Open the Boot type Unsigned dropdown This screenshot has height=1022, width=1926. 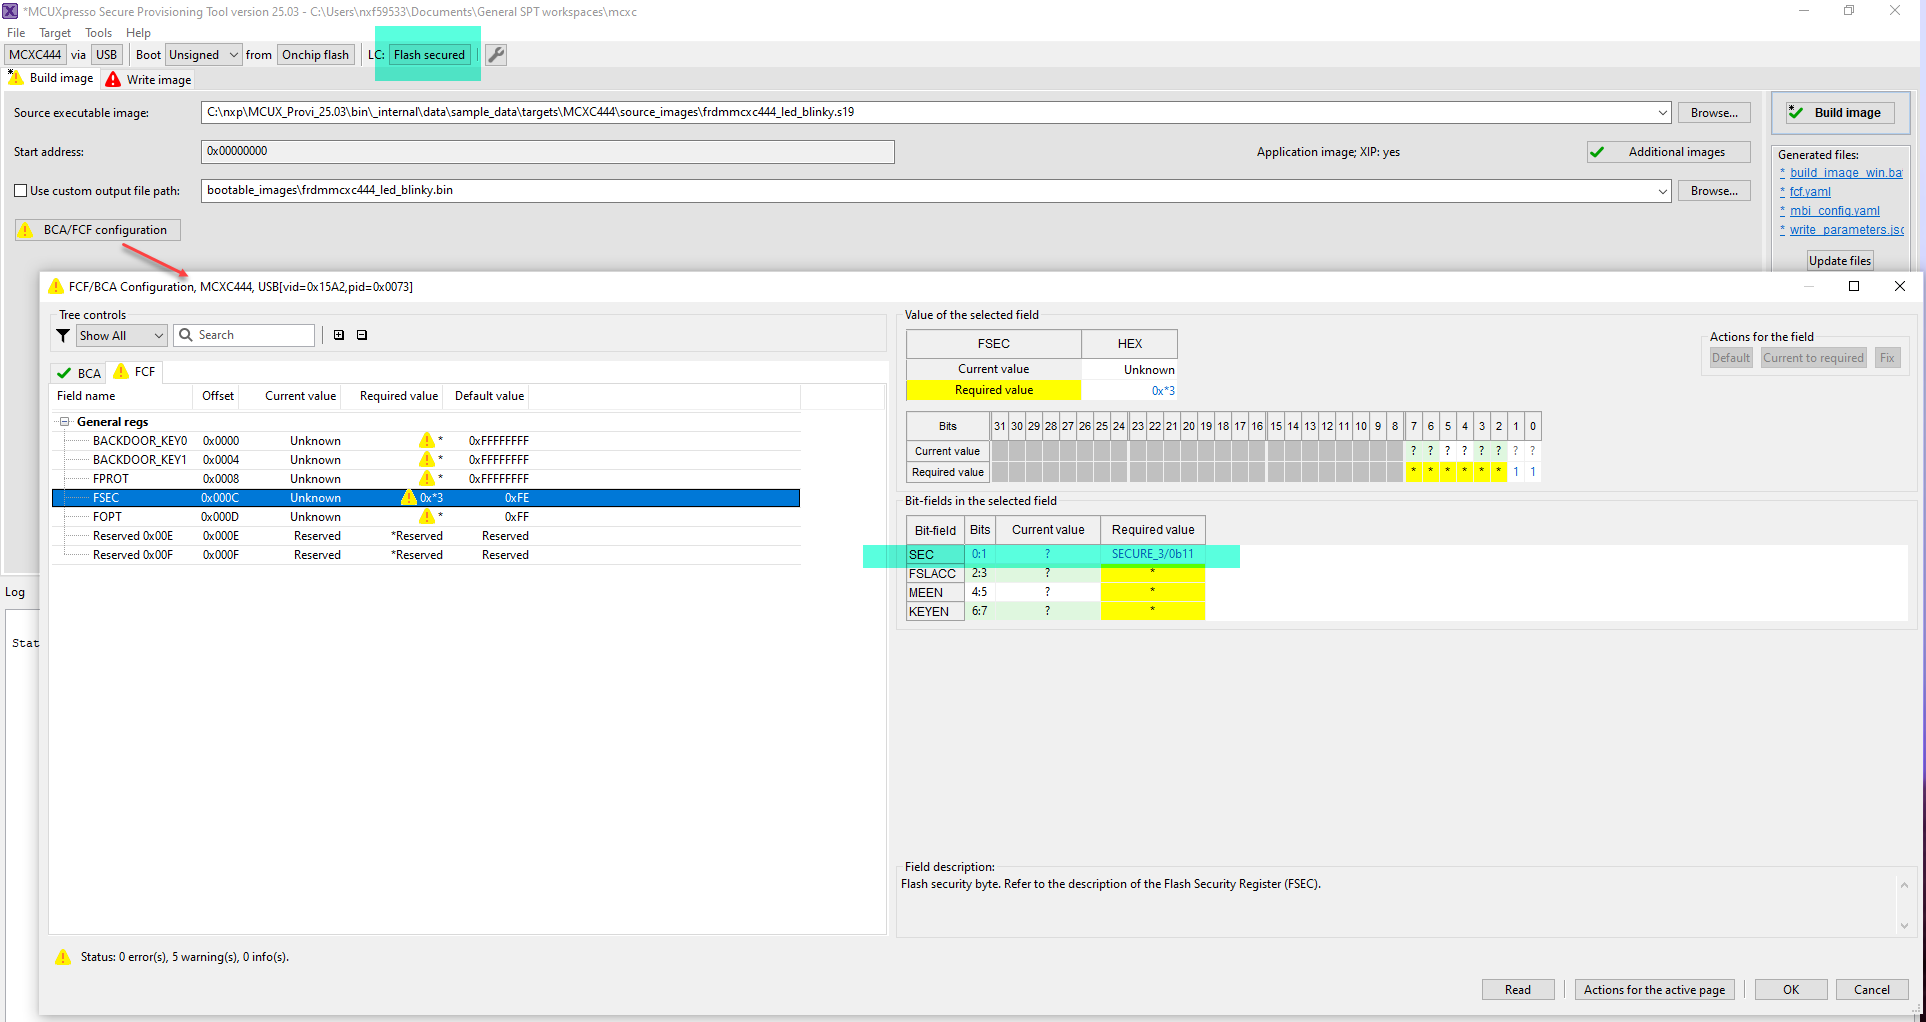coord(204,55)
